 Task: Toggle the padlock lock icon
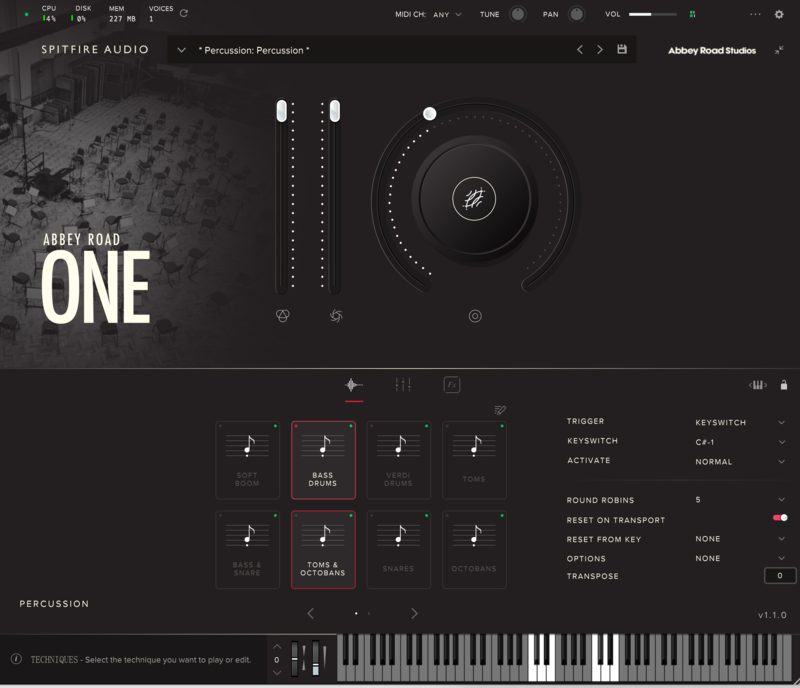click(x=784, y=385)
